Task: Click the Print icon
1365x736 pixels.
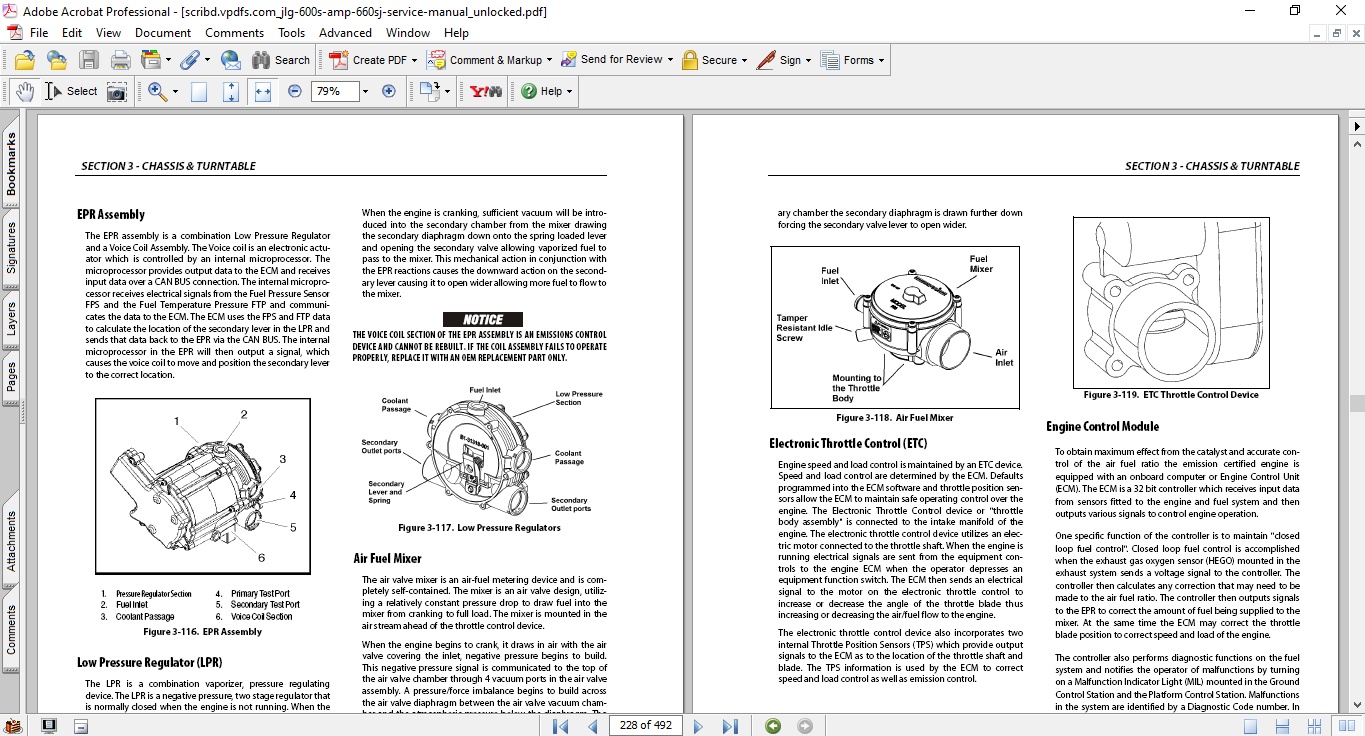Action: click(121, 60)
